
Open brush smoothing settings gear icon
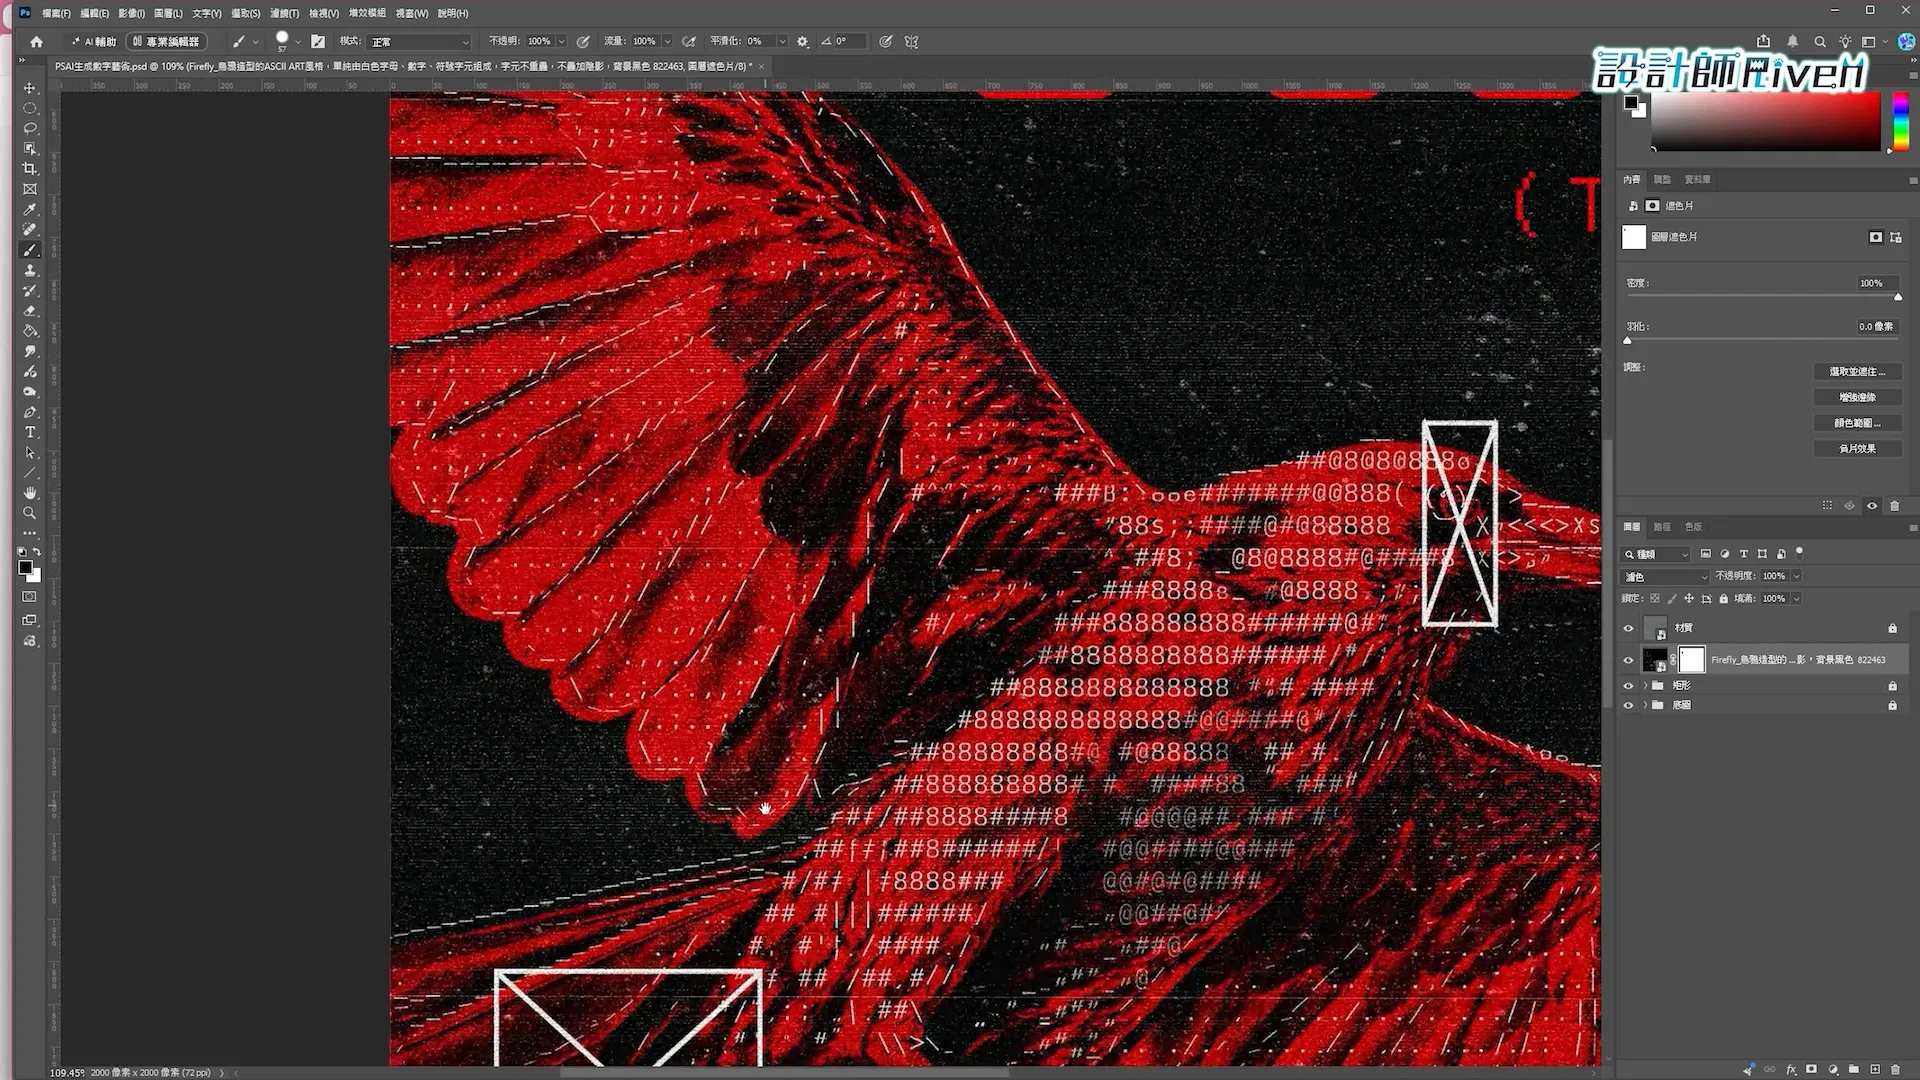point(802,42)
